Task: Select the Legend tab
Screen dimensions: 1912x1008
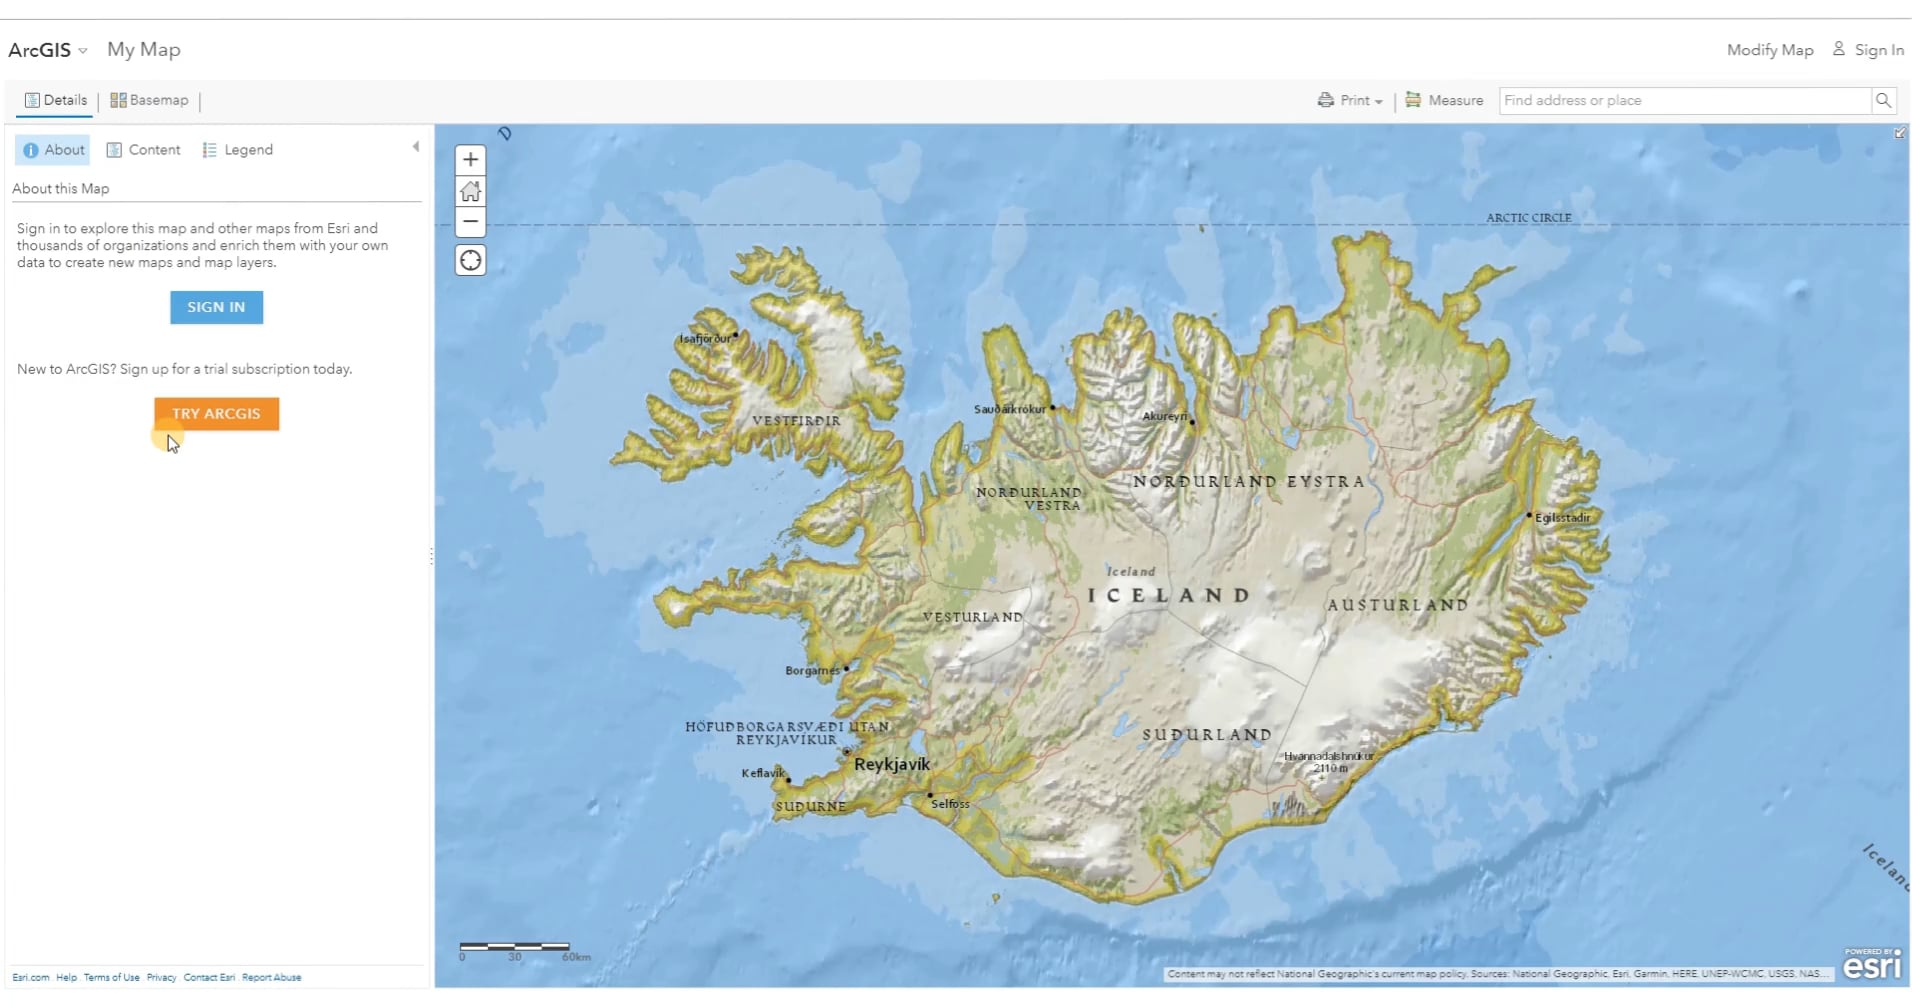Action: pyautogui.click(x=237, y=150)
